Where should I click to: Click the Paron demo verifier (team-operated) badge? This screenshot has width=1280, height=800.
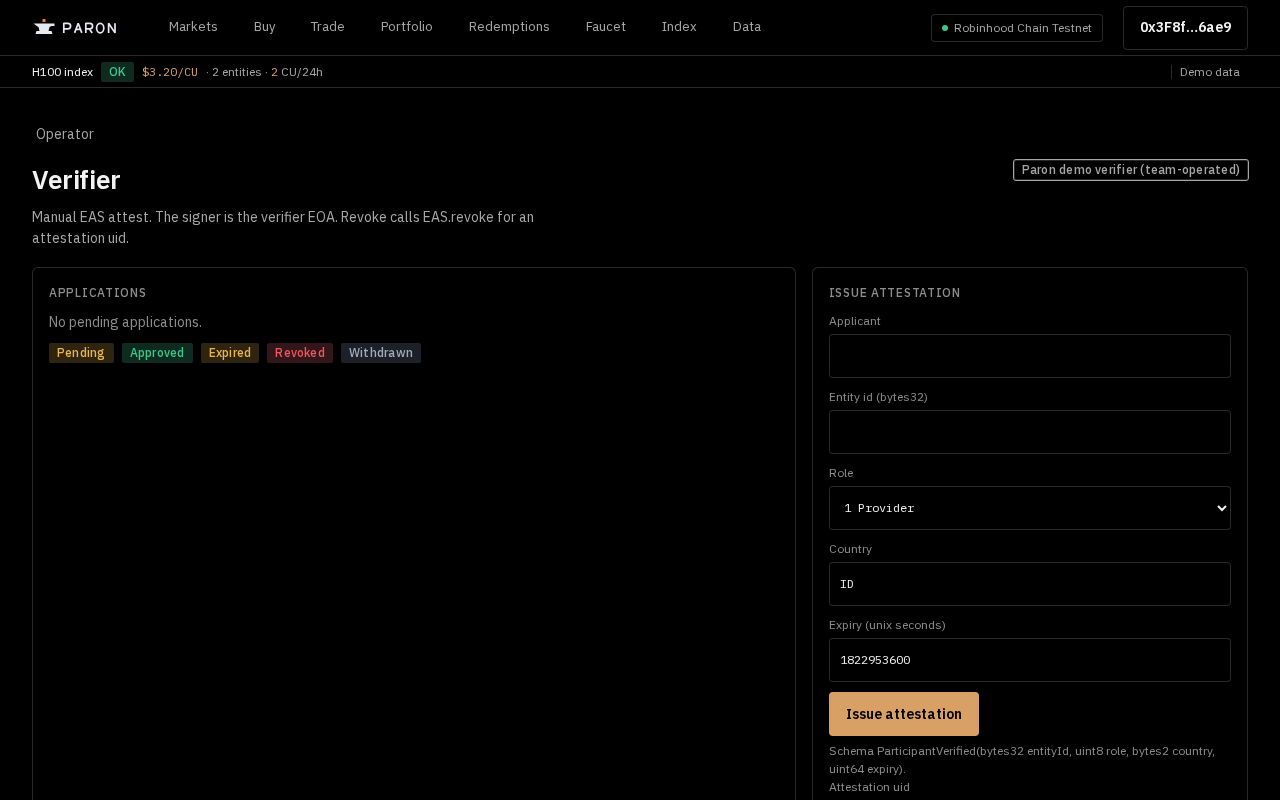1131,170
